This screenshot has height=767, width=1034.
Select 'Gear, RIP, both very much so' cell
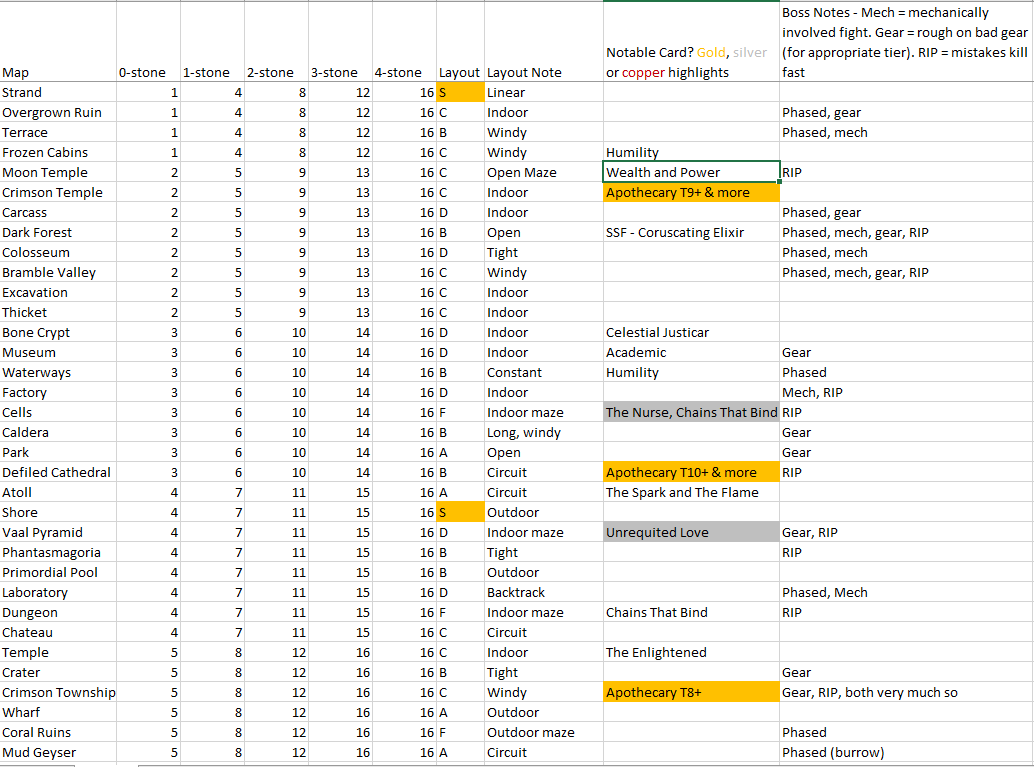(x=907, y=692)
